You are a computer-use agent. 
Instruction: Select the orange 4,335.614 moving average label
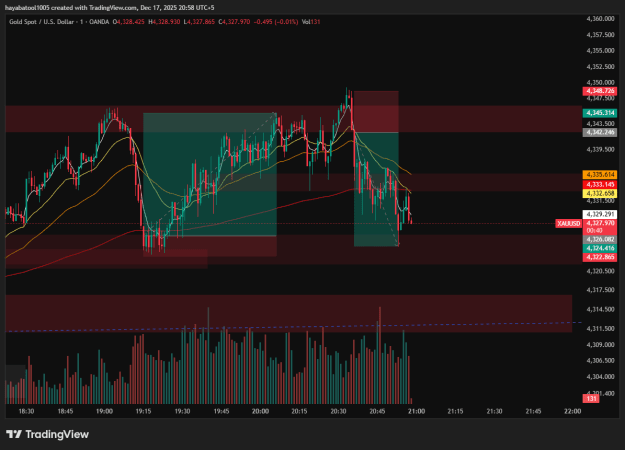click(x=600, y=175)
